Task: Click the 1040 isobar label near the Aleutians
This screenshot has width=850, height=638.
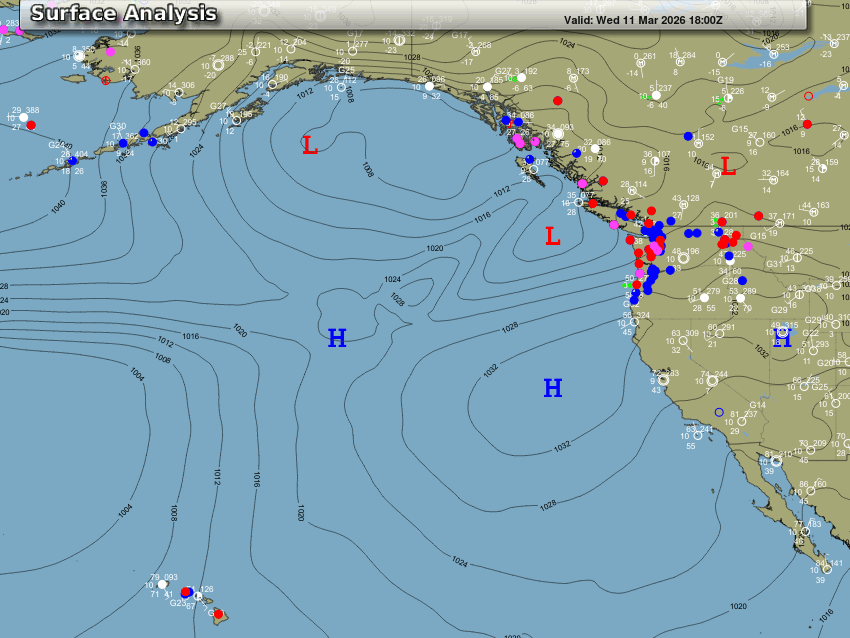Action: tap(57, 205)
